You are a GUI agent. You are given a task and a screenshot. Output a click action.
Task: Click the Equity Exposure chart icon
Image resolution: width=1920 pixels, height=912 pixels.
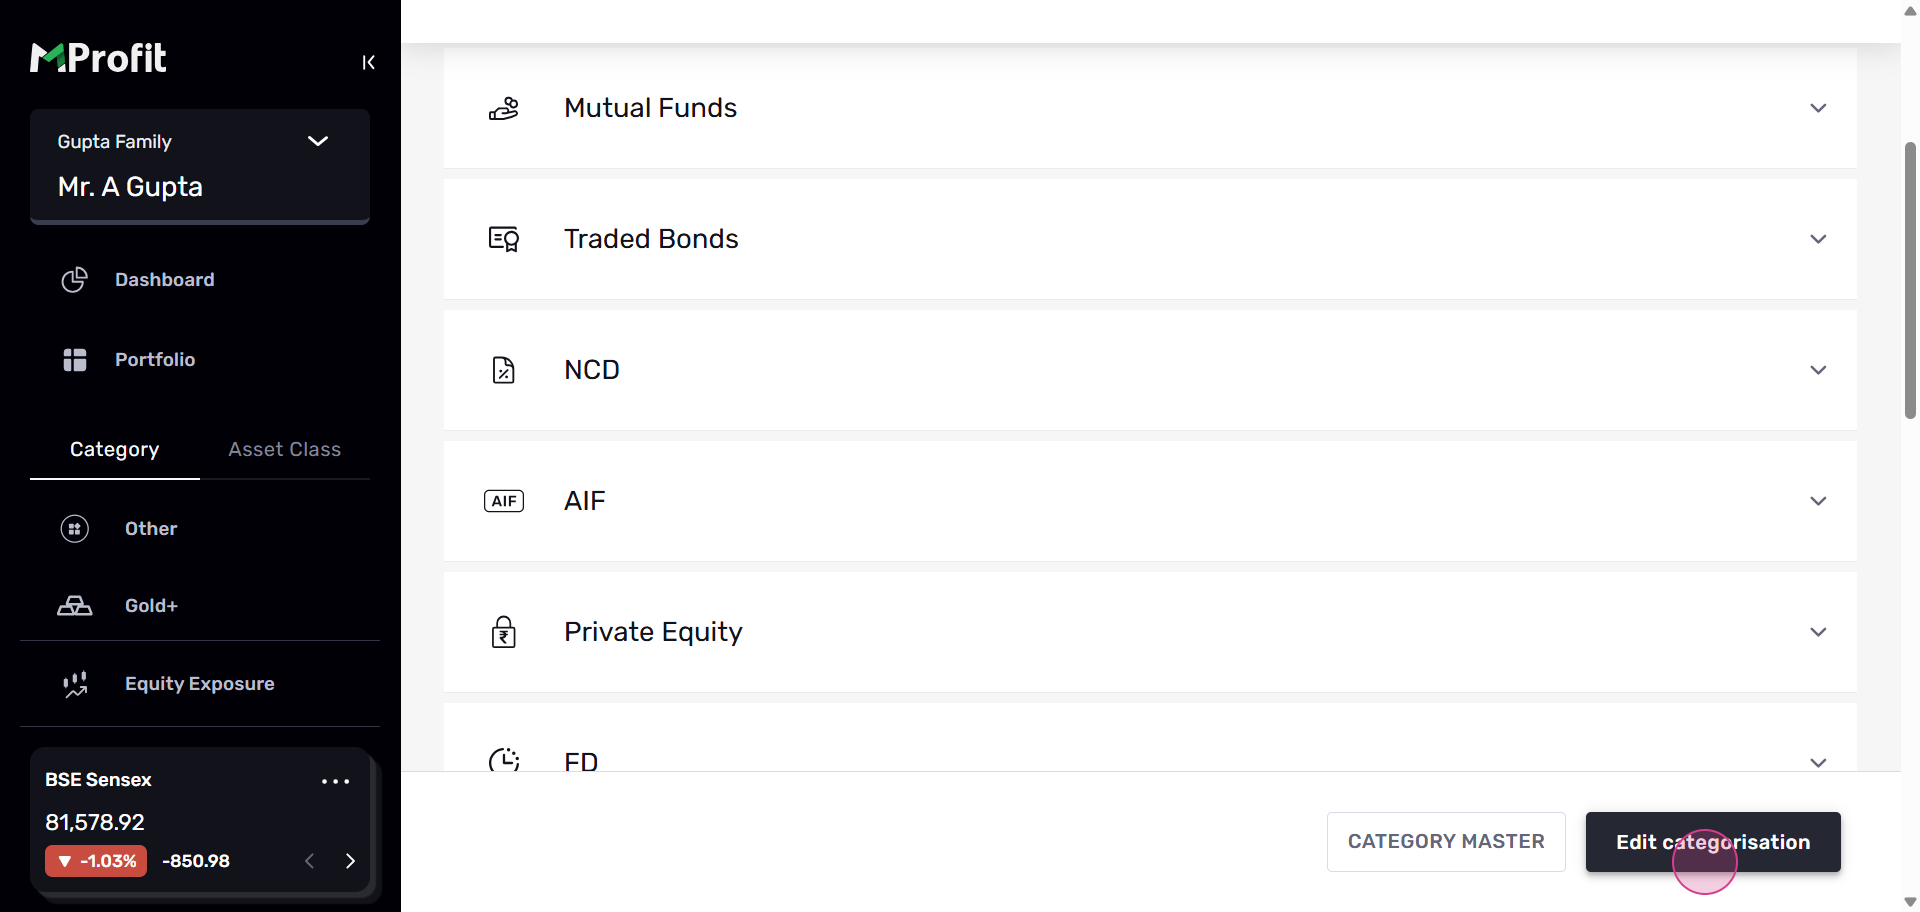click(x=75, y=684)
